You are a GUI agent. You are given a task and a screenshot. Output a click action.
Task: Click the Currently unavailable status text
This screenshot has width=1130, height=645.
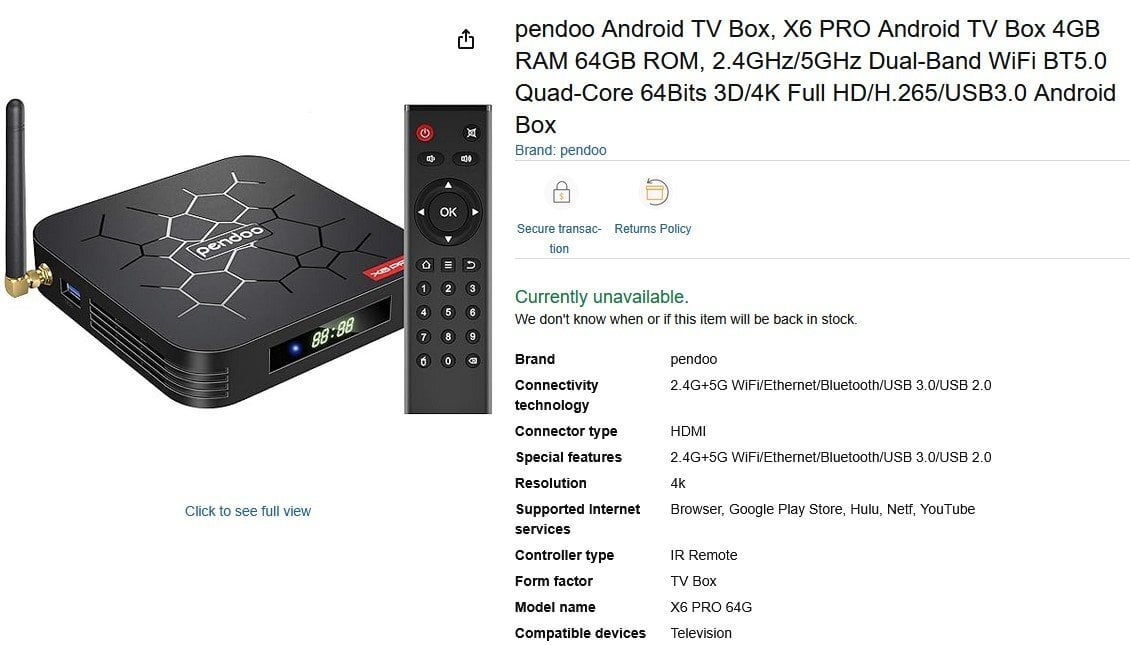click(602, 297)
